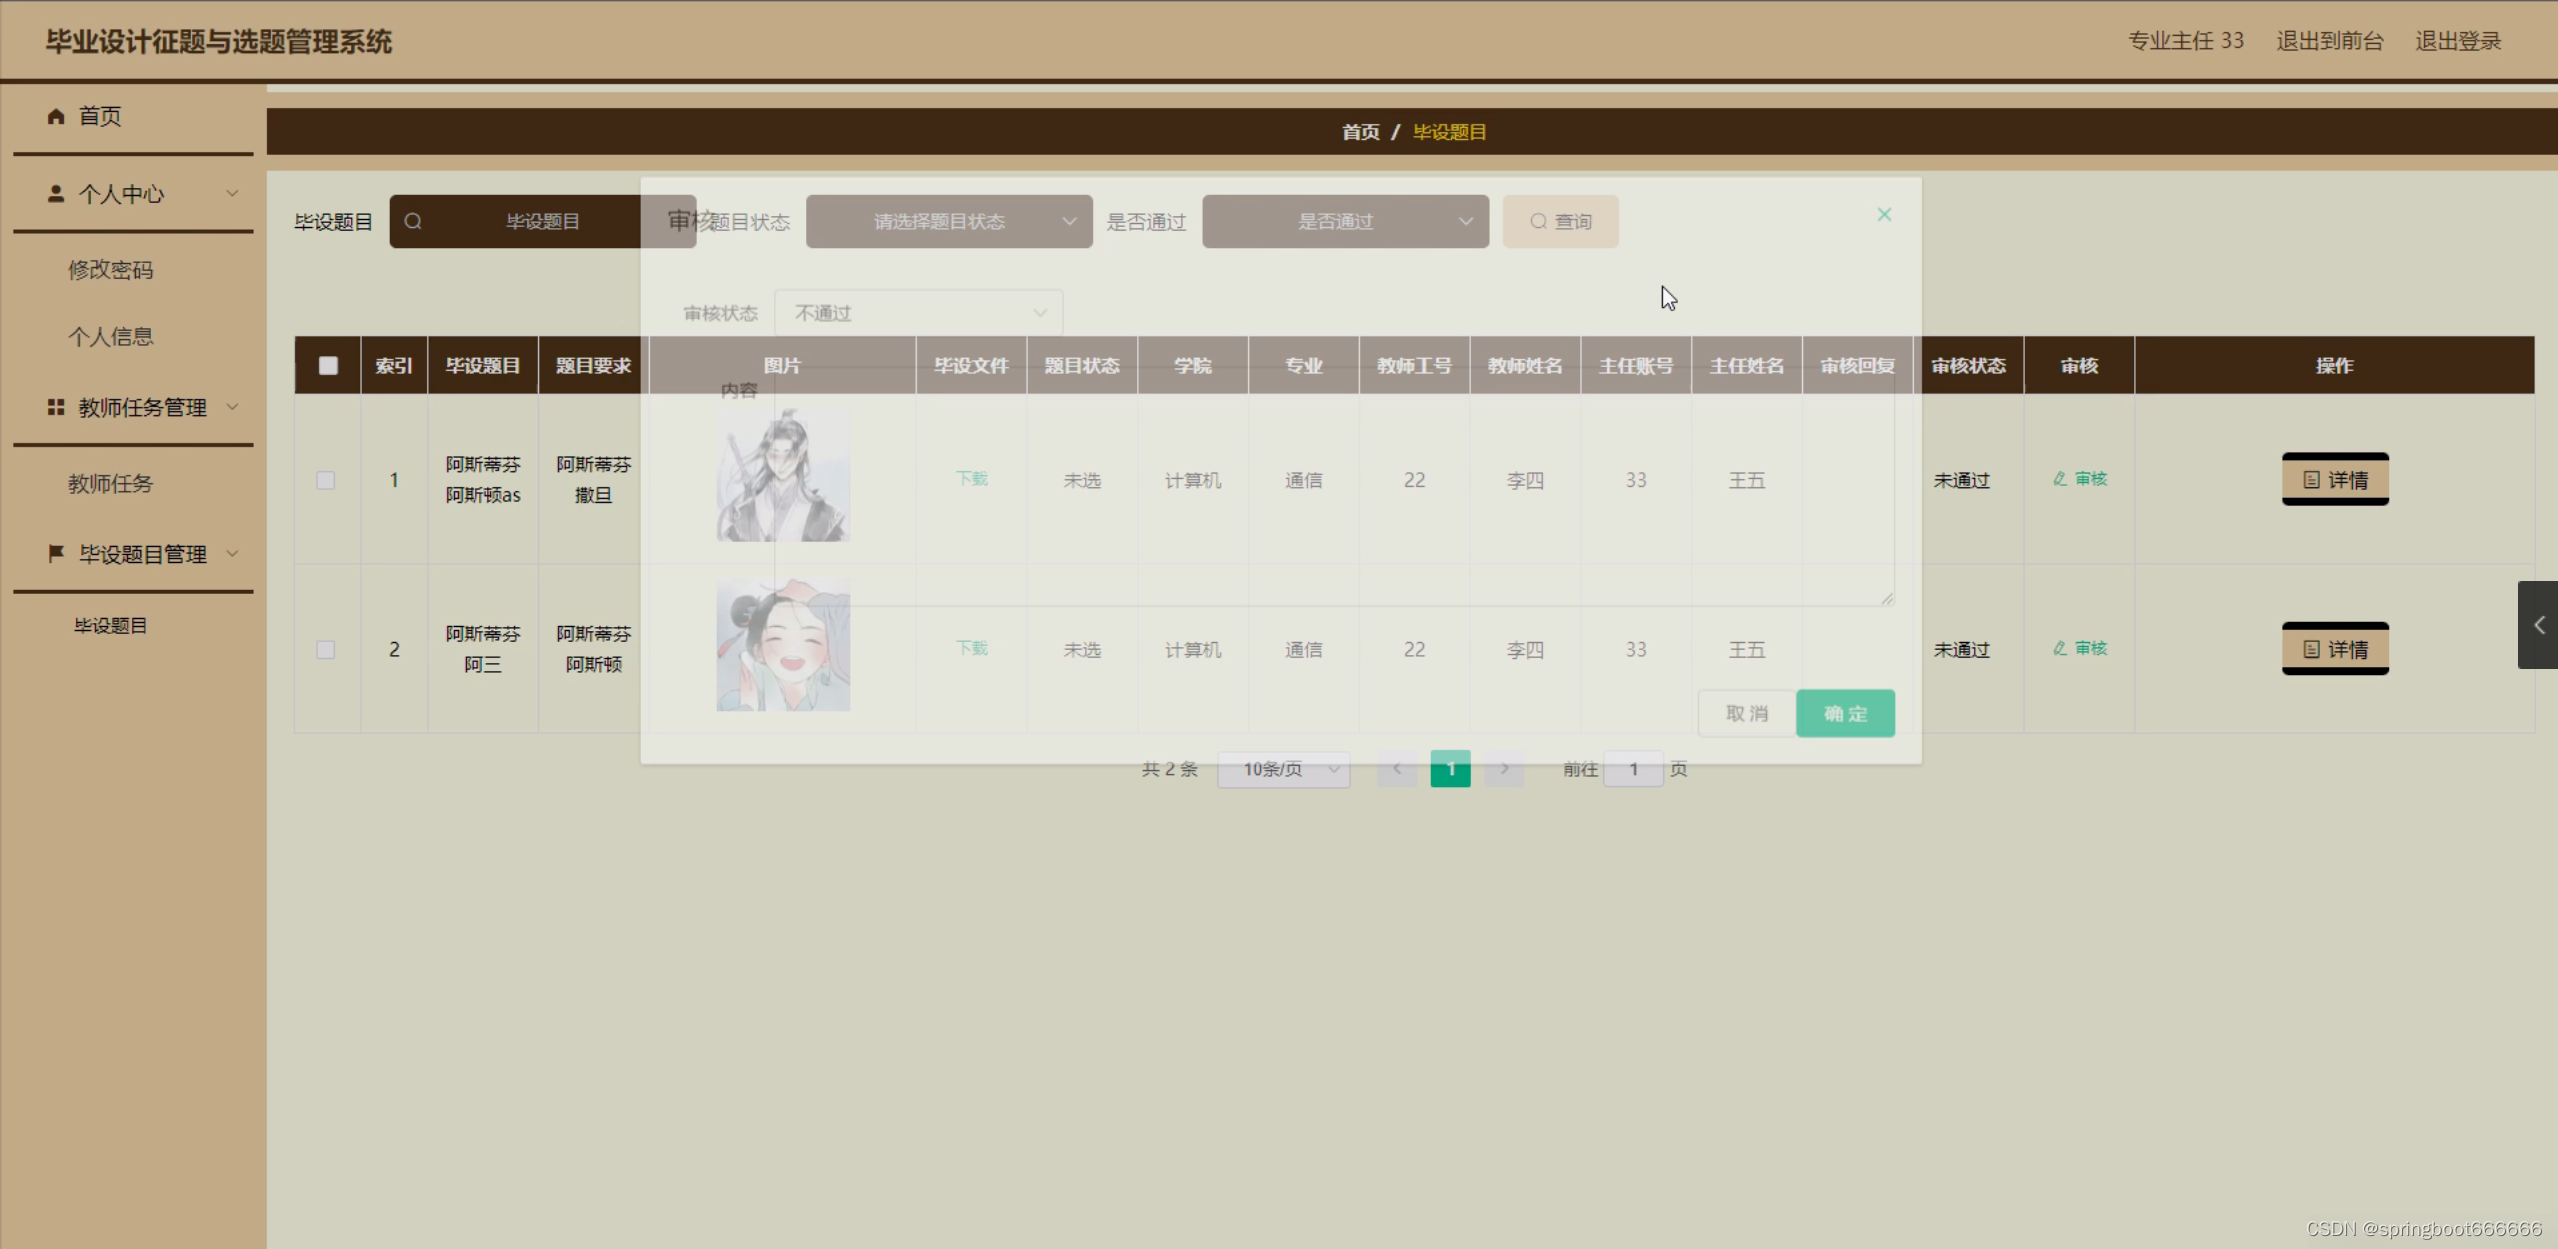2558x1249 pixels.
Task: Check the checkbox for row 2
Action: [326, 650]
